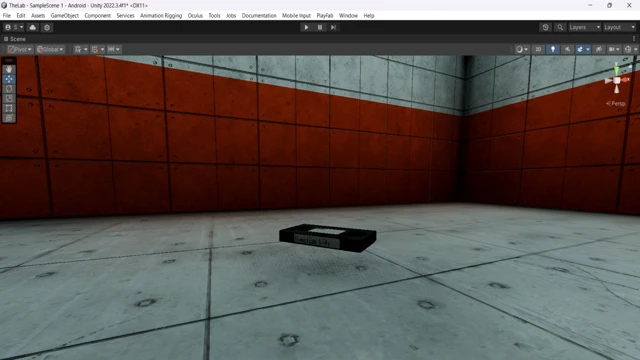
Task: Toggle scene lighting lightbulb button
Action: click(553, 49)
